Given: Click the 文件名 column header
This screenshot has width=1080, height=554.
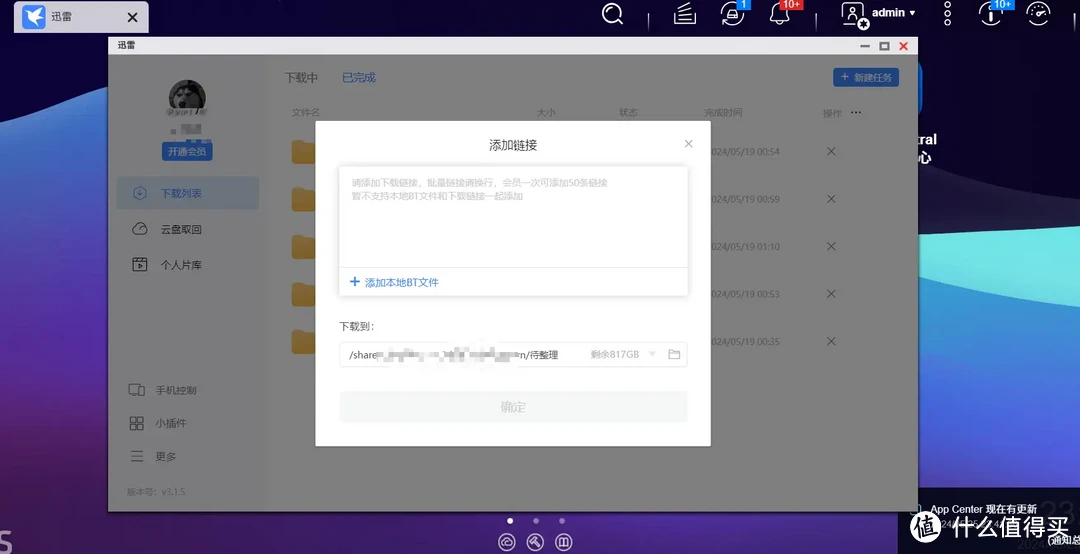Looking at the screenshot, I should 306,112.
